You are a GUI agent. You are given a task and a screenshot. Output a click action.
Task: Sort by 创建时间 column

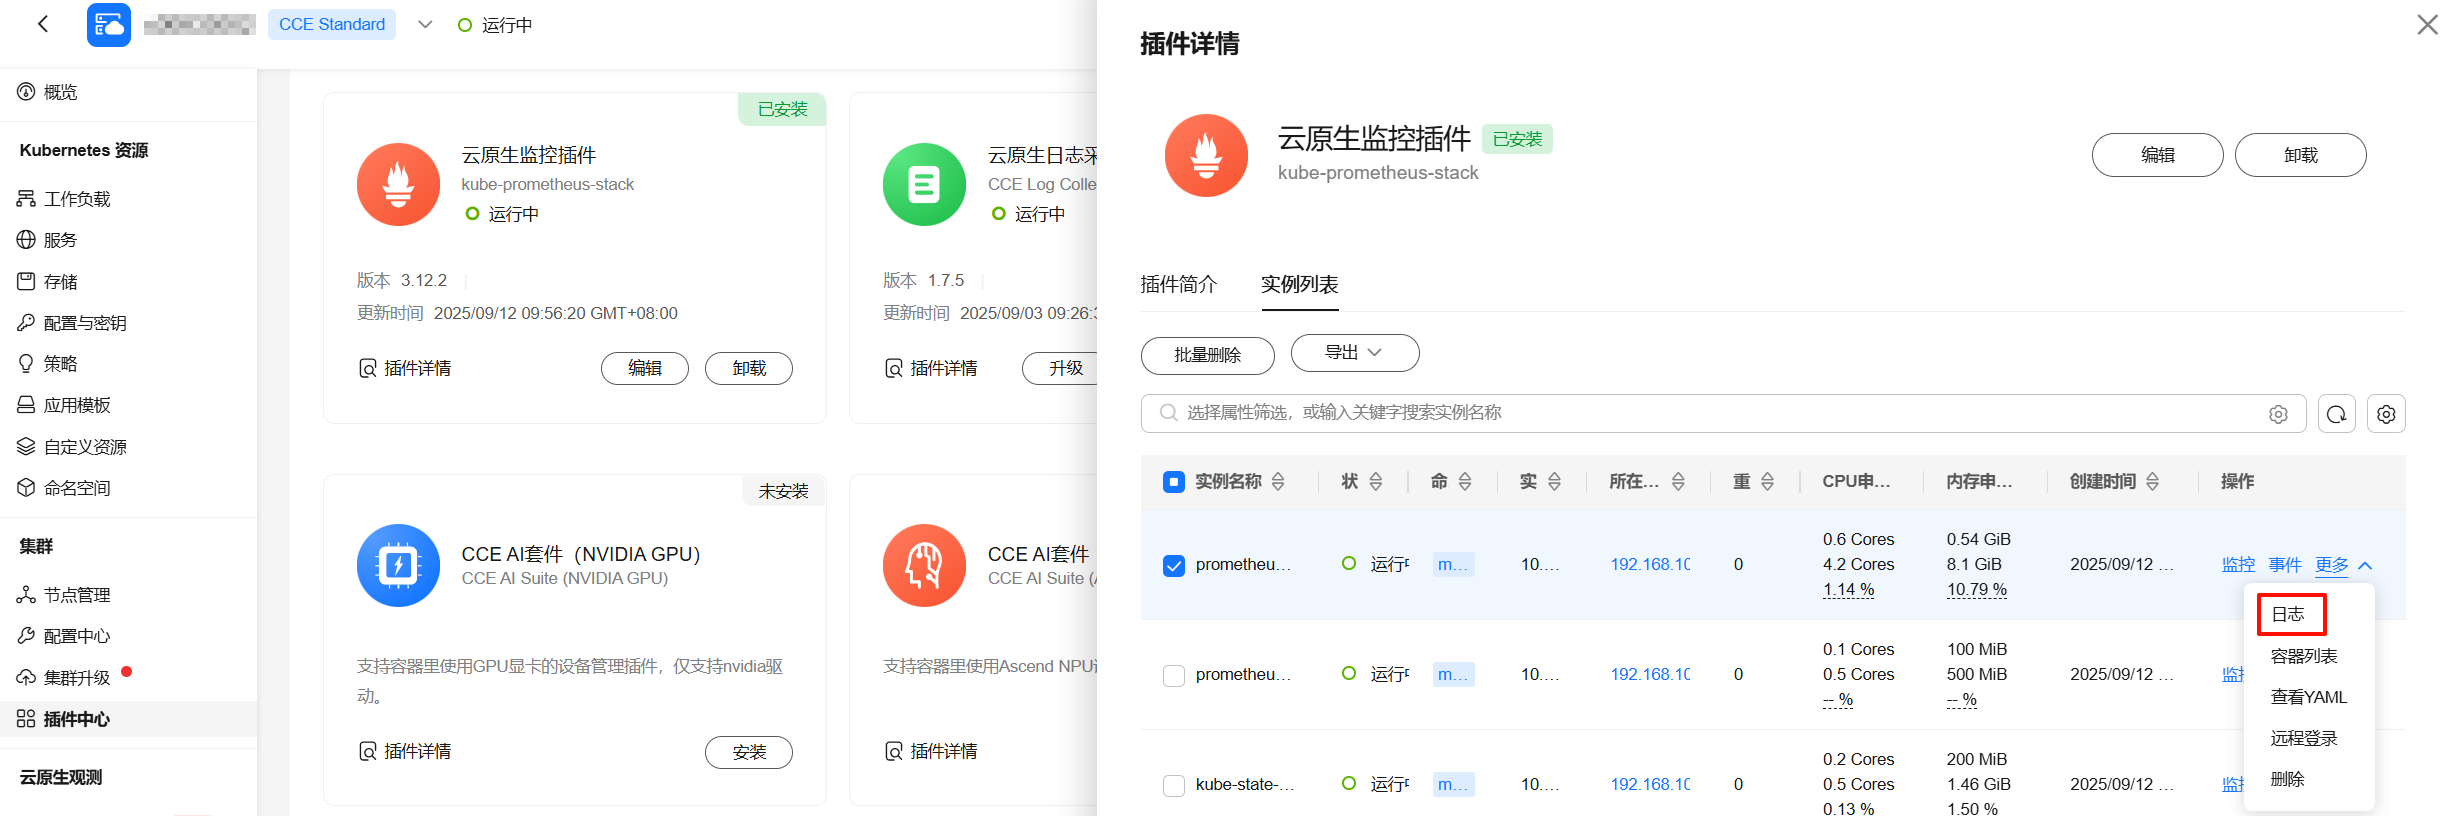coord(2153,482)
